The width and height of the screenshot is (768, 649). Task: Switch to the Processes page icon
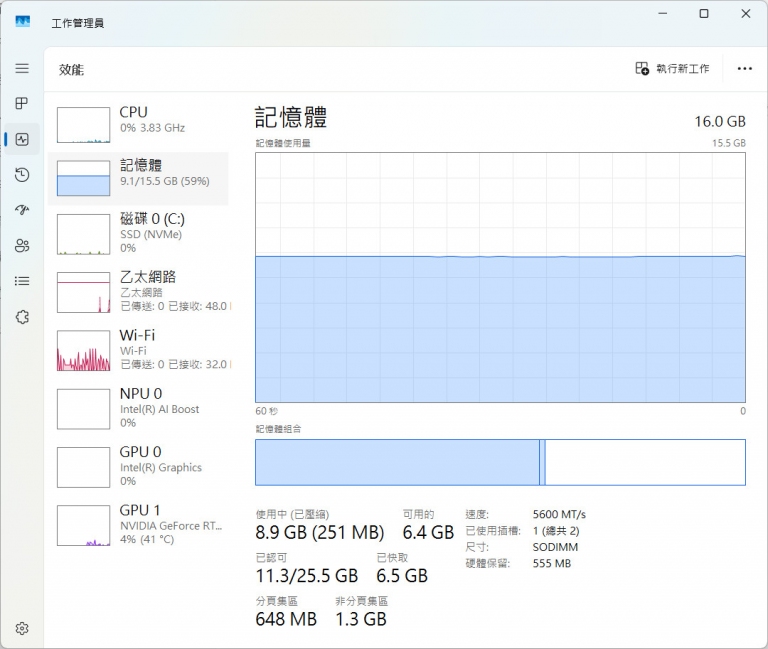click(22, 104)
